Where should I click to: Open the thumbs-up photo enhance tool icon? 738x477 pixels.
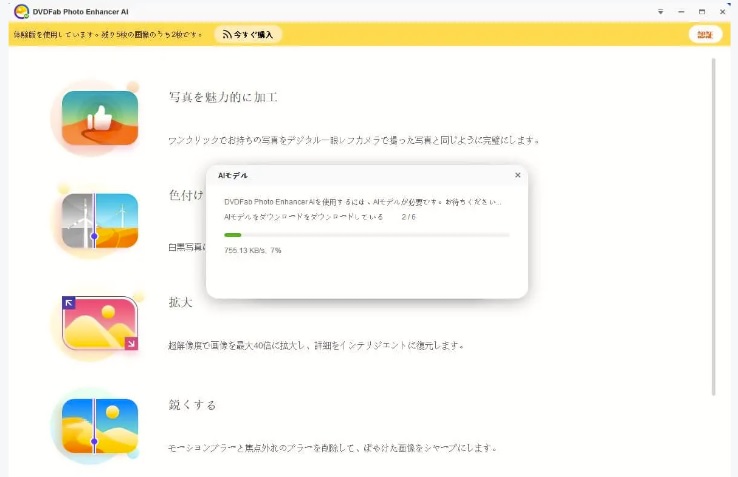(100, 118)
